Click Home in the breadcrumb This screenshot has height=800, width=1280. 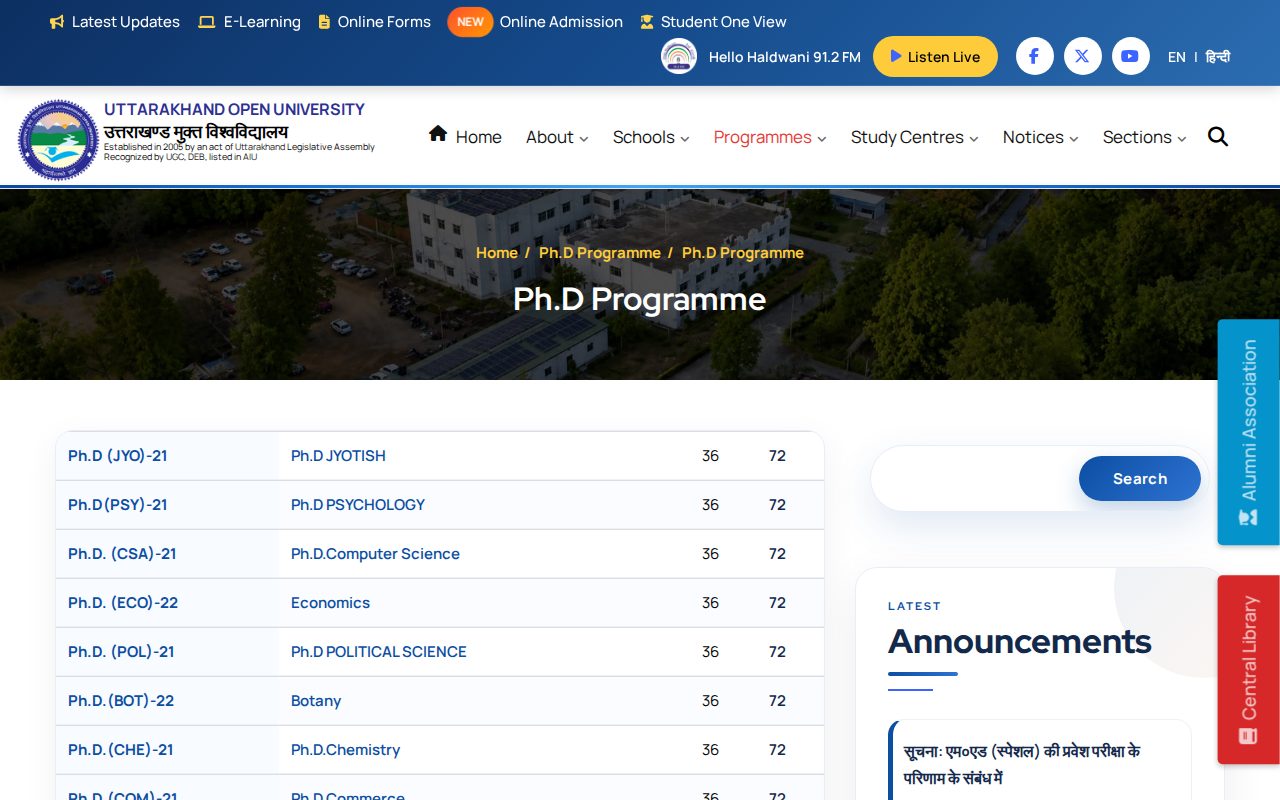coord(497,253)
